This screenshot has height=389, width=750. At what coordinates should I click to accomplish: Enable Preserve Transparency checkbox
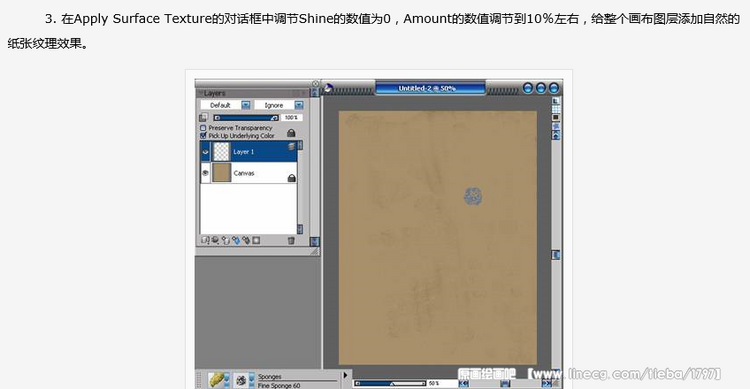[203, 128]
